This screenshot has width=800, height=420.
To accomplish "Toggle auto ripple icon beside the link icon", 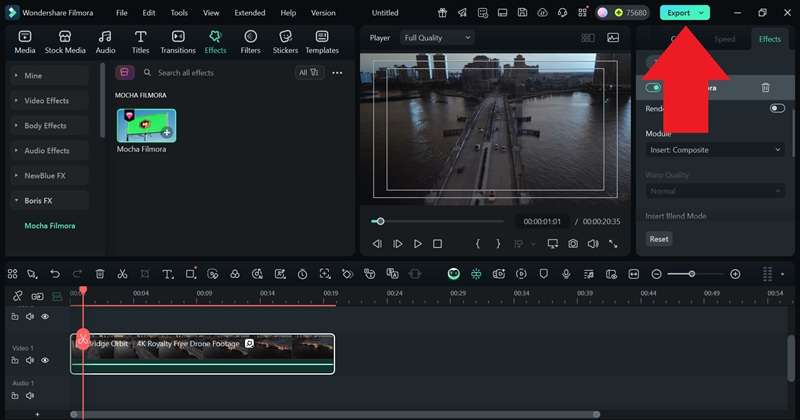I will pos(37,296).
